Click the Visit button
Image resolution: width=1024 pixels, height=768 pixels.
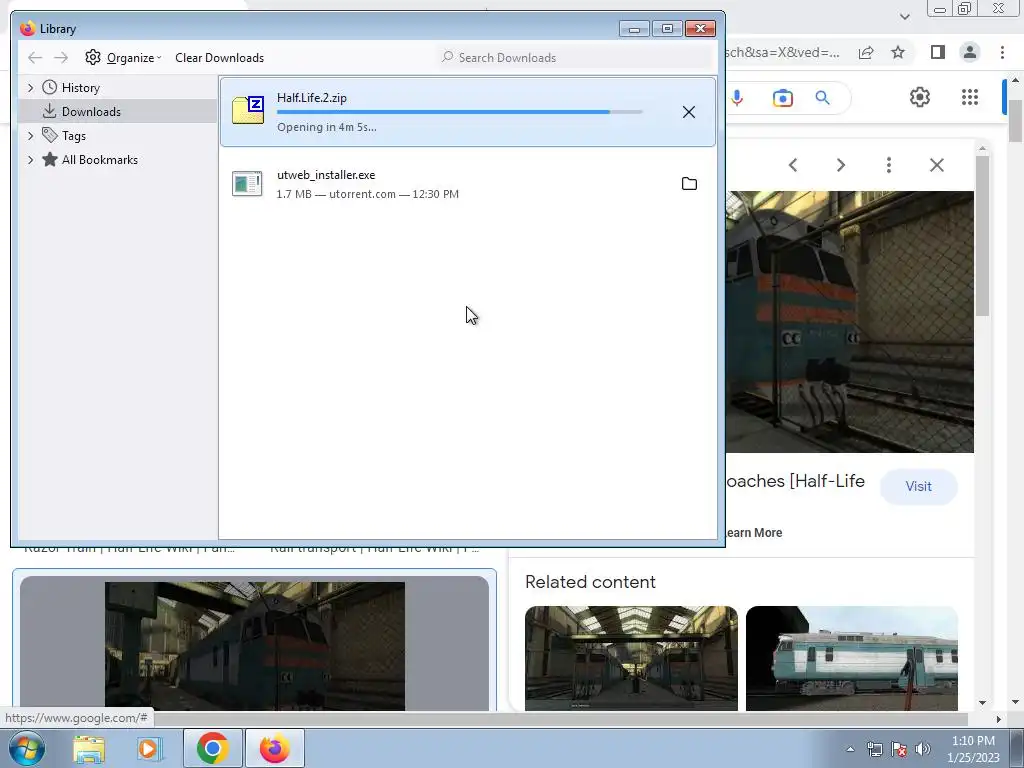(x=918, y=487)
